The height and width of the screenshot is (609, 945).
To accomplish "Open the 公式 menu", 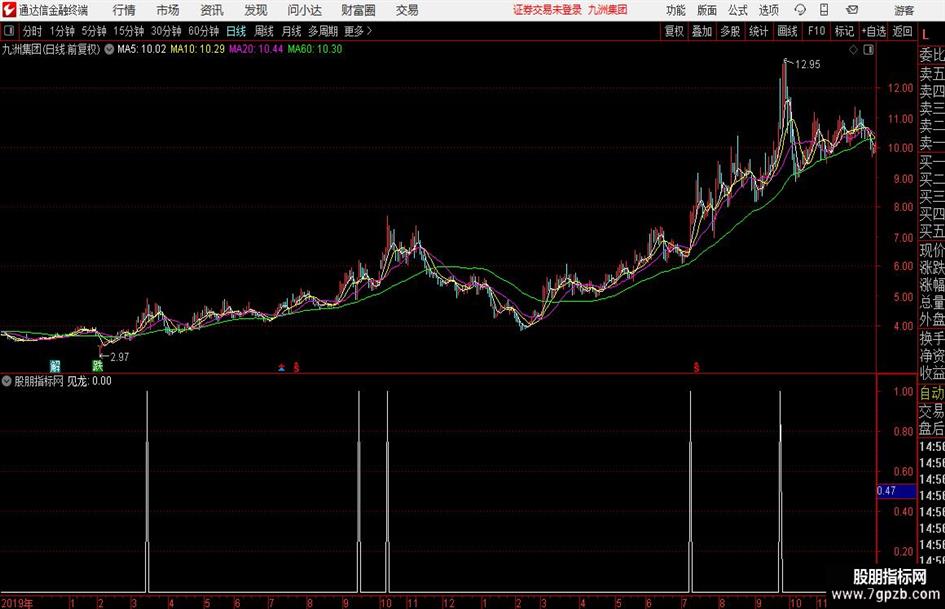I will [x=738, y=10].
